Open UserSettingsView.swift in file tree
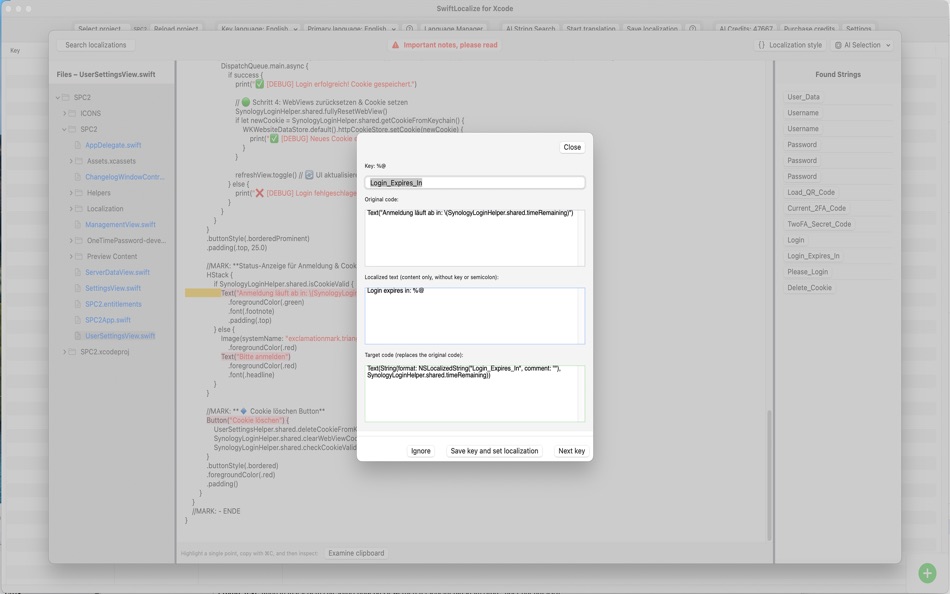950x594 pixels. pyautogui.click(x=120, y=336)
